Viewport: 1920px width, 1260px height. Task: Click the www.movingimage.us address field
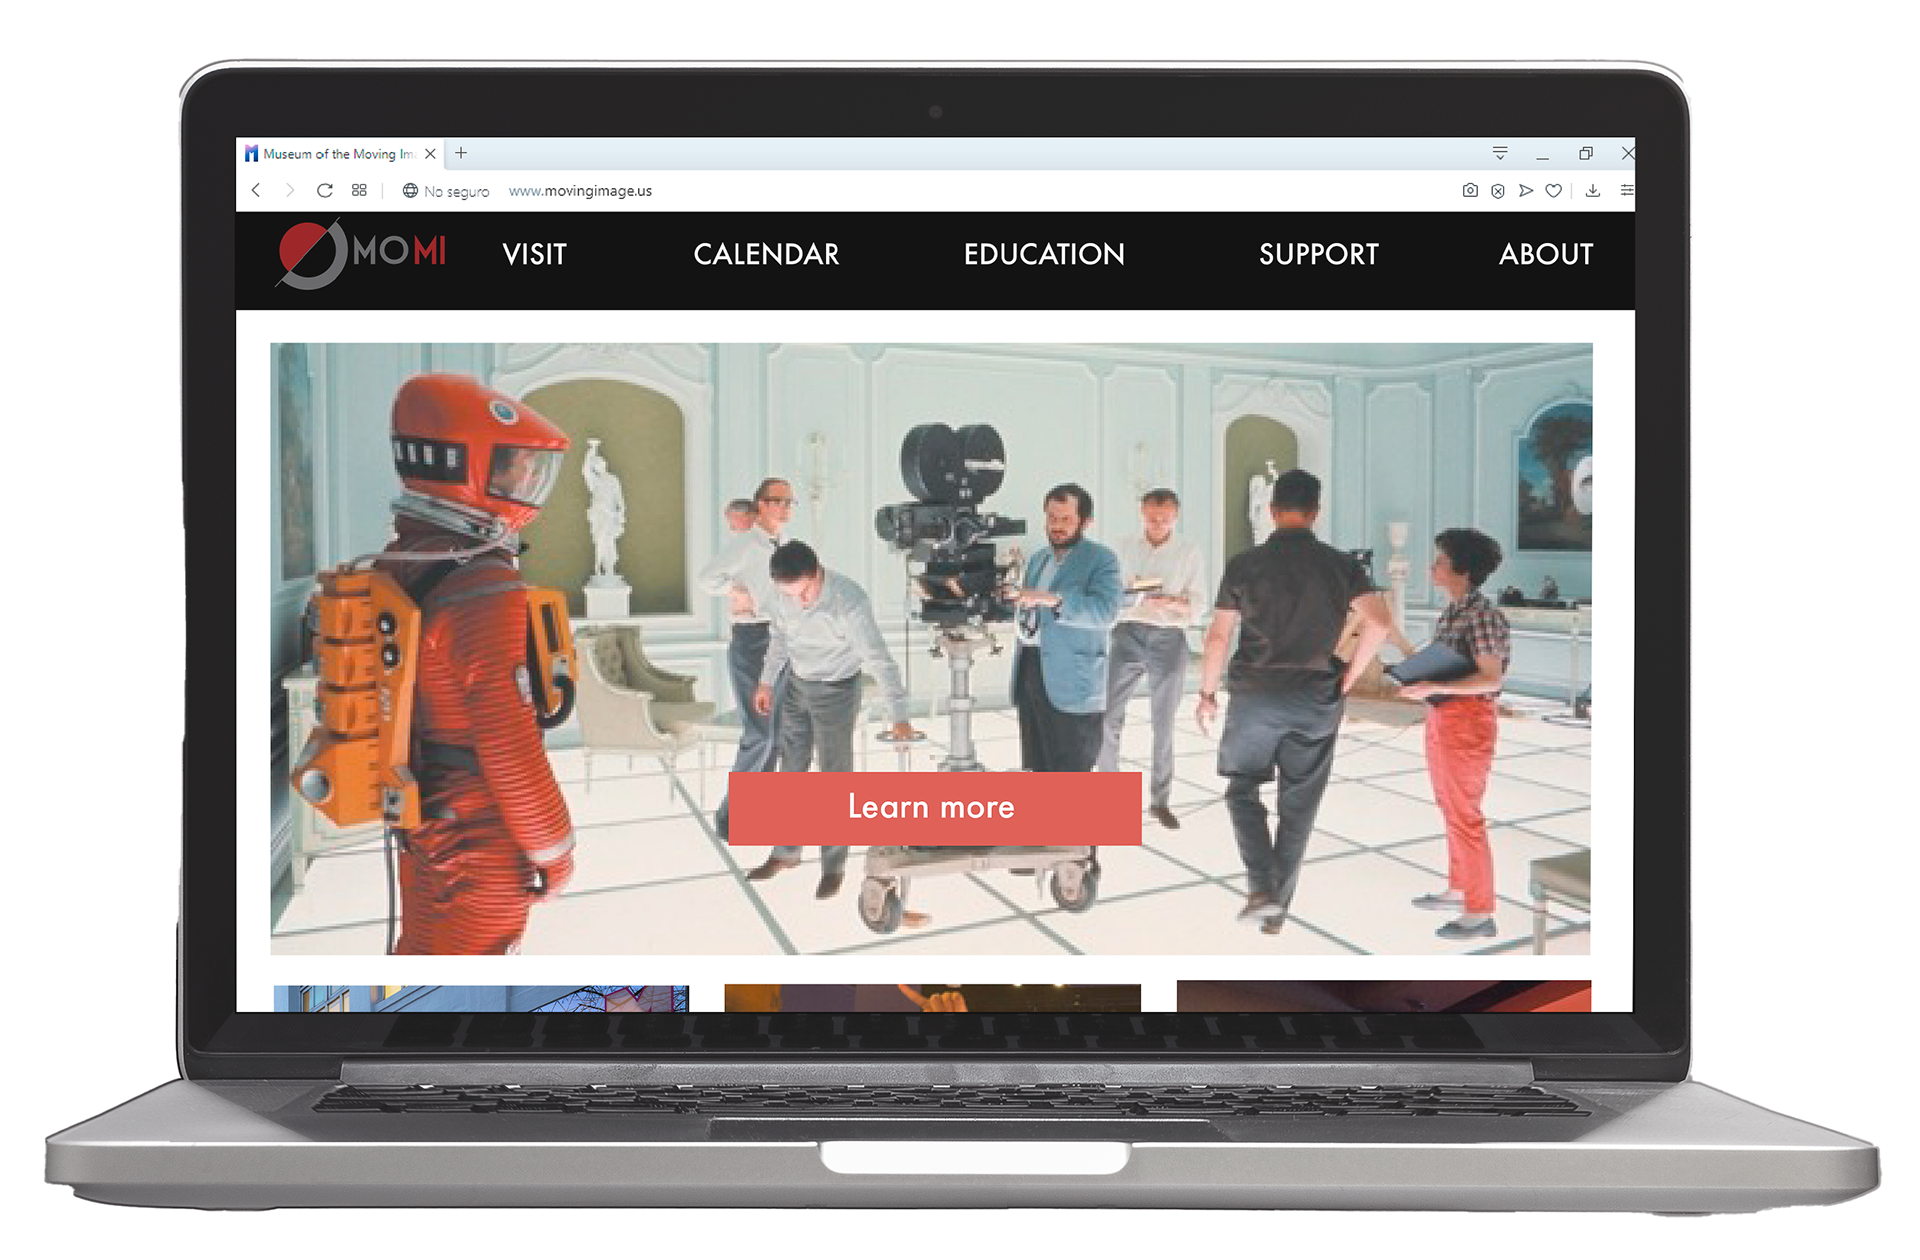pyautogui.click(x=580, y=191)
